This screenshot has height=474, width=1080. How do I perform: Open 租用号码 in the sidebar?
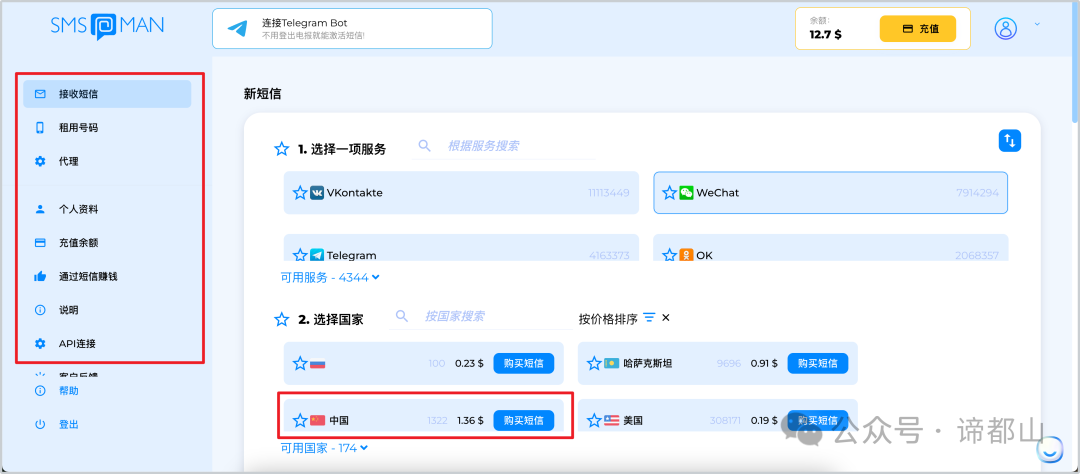78,128
